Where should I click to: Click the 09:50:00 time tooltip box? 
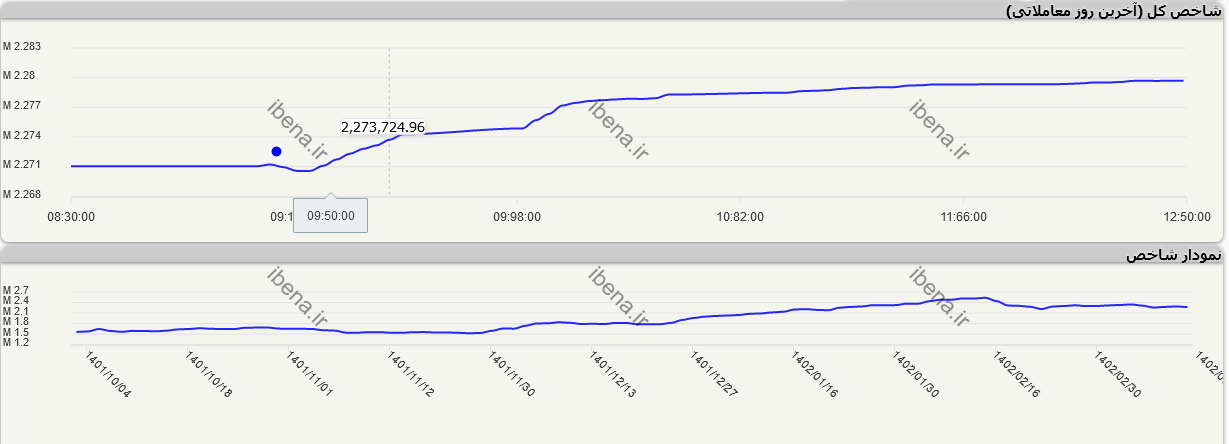coord(330,215)
